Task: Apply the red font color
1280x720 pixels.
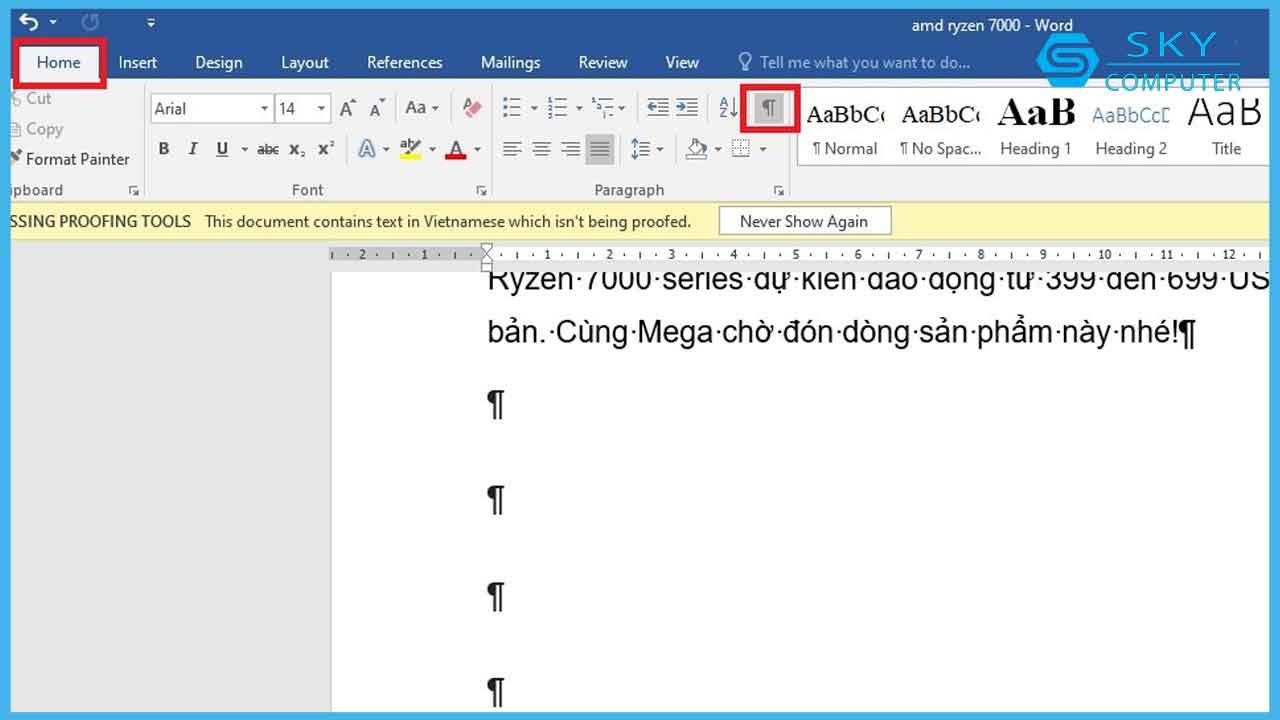Action: (457, 149)
